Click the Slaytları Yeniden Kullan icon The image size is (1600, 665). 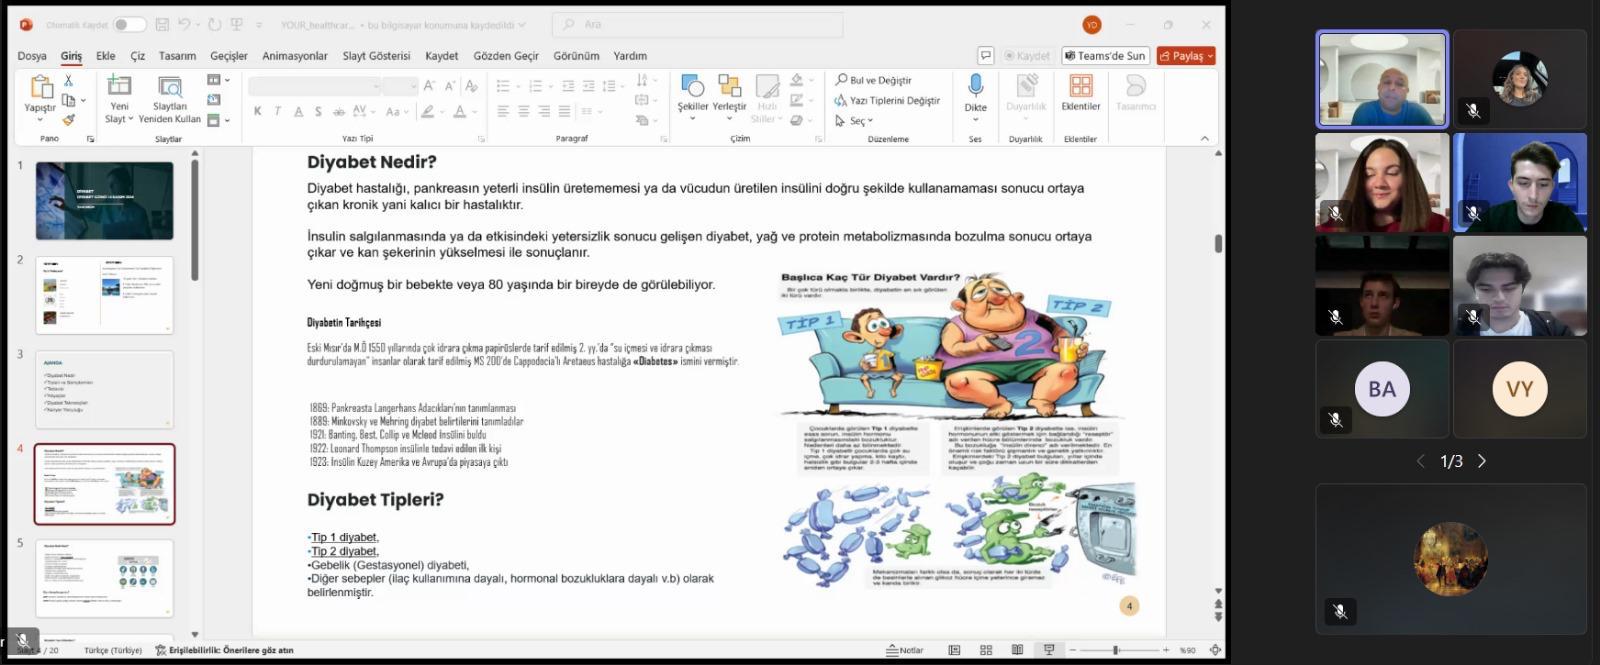(170, 88)
